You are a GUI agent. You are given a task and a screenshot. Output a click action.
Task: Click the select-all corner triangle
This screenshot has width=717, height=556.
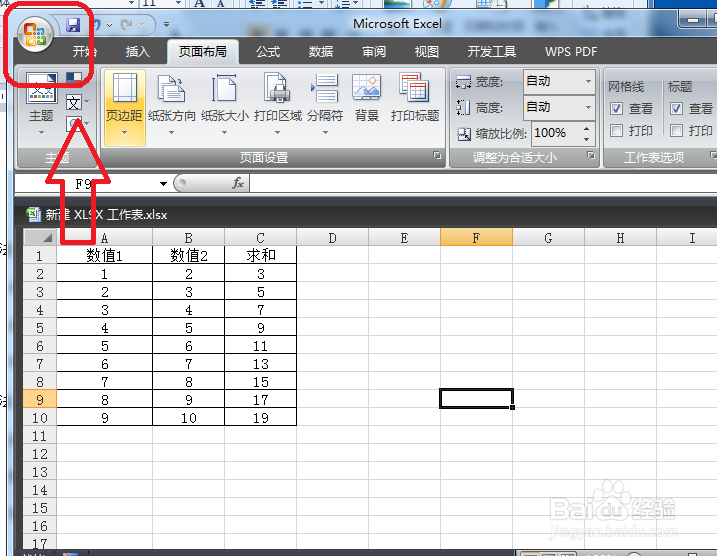pos(40,237)
